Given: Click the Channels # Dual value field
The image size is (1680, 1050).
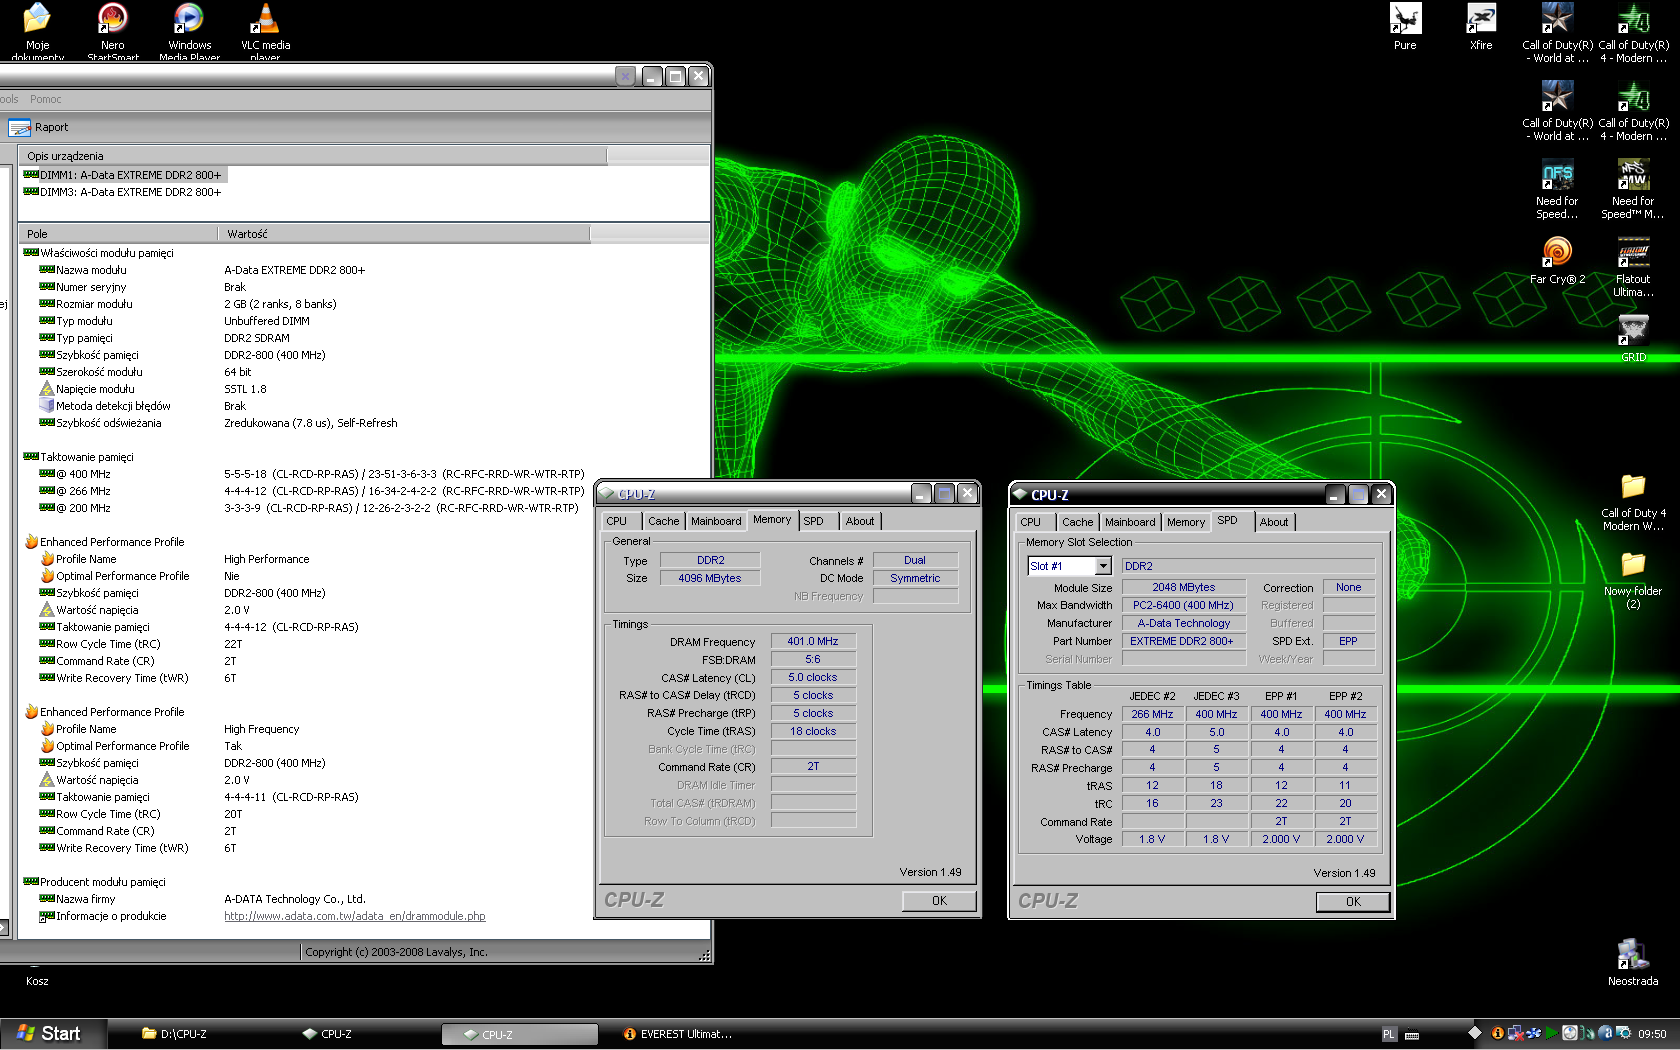Looking at the screenshot, I should click(915, 560).
